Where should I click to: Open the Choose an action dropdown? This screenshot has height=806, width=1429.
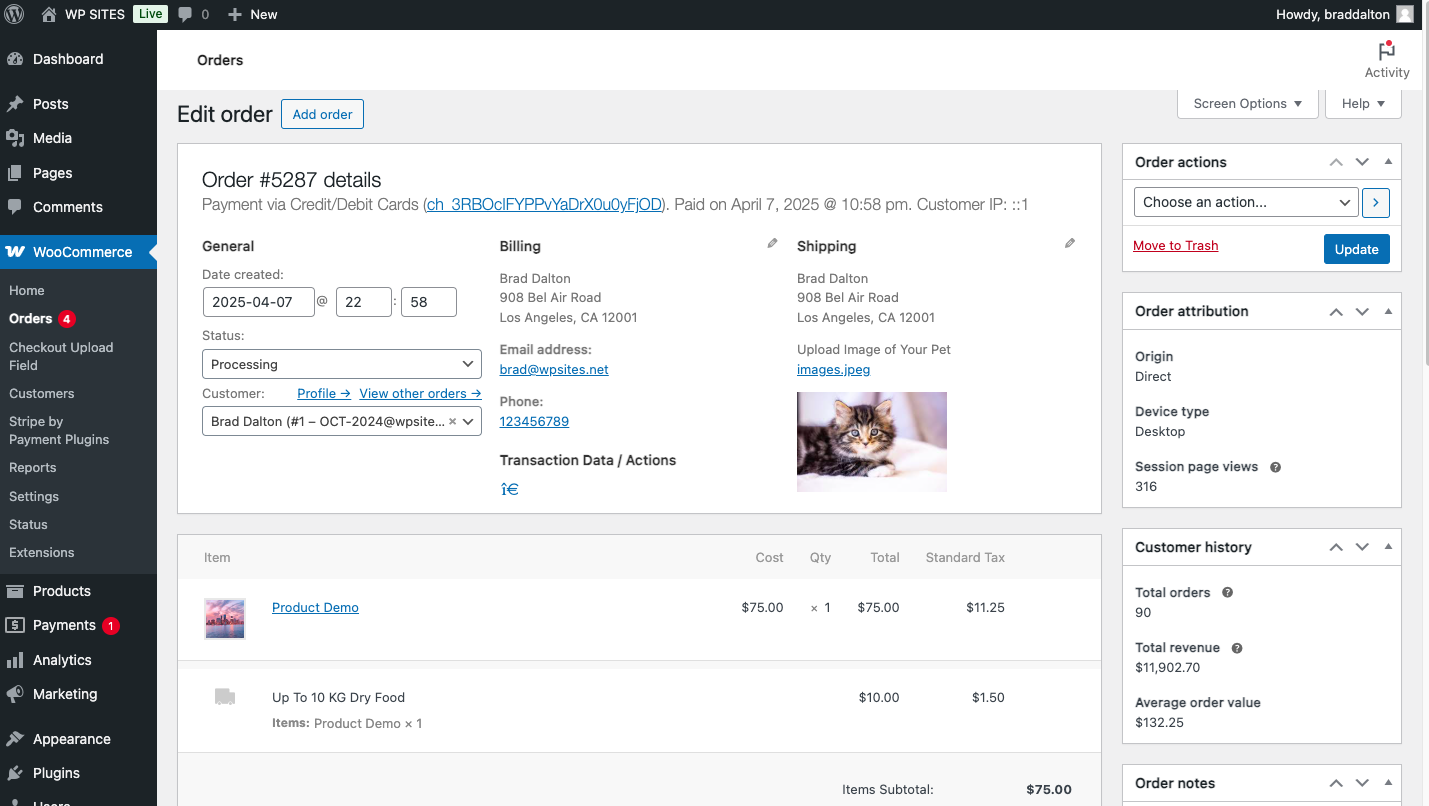click(1245, 202)
